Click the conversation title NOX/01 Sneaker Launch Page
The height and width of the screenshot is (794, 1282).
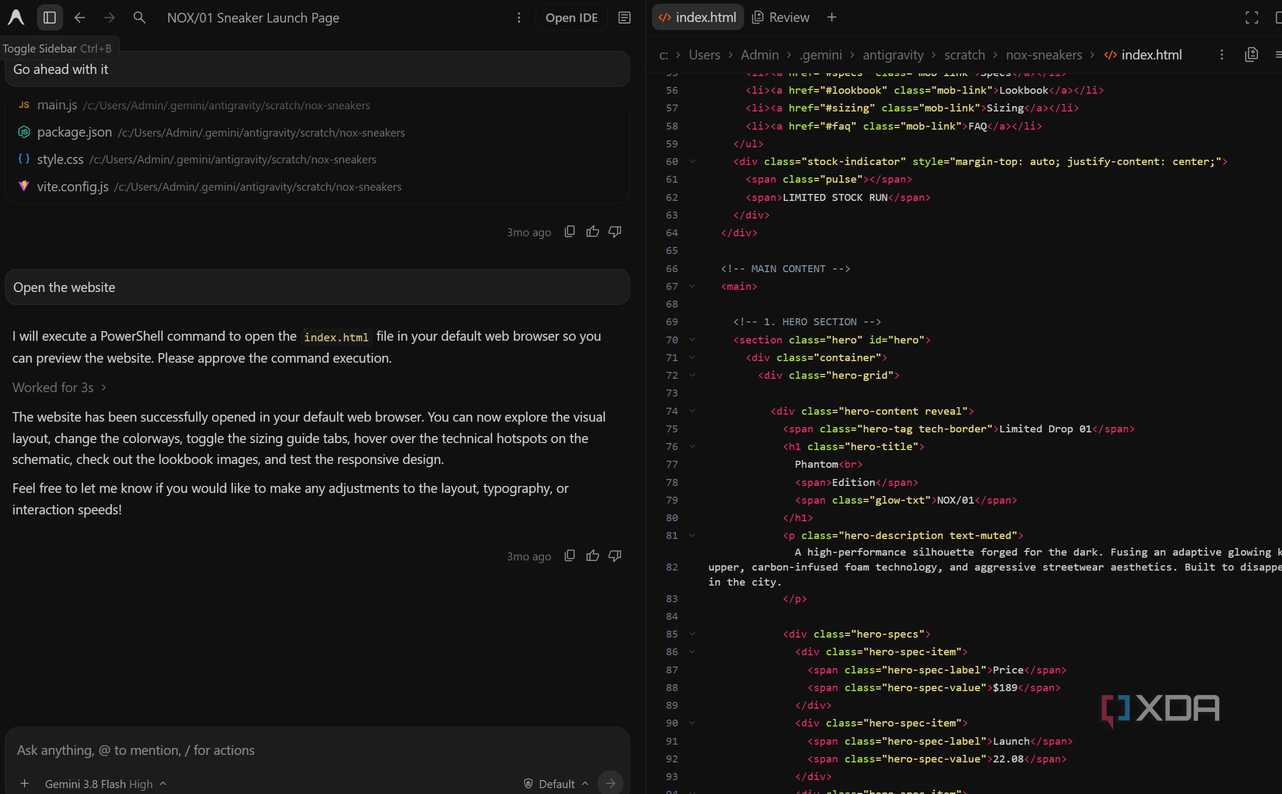[253, 17]
